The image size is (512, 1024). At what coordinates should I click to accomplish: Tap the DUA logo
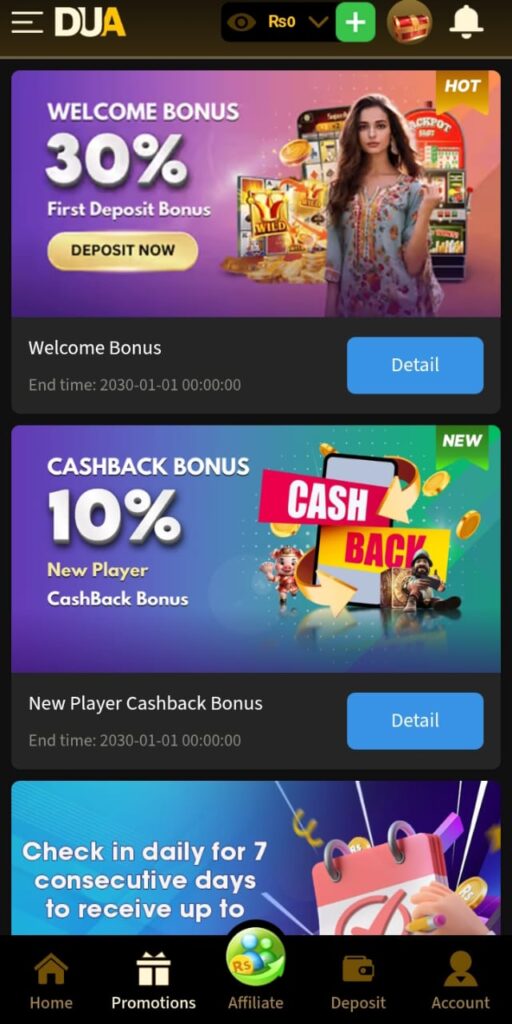(x=90, y=23)
